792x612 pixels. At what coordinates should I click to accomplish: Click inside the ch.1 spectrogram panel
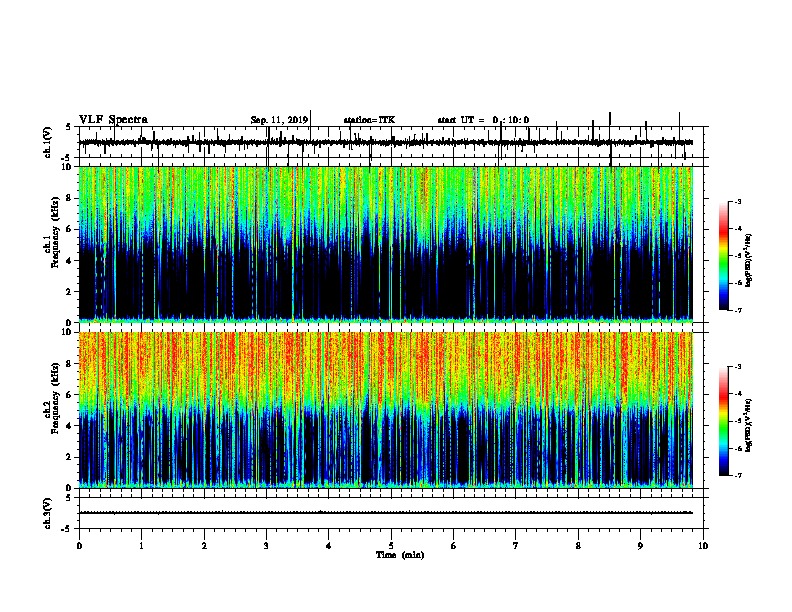[x=386, y=244]
